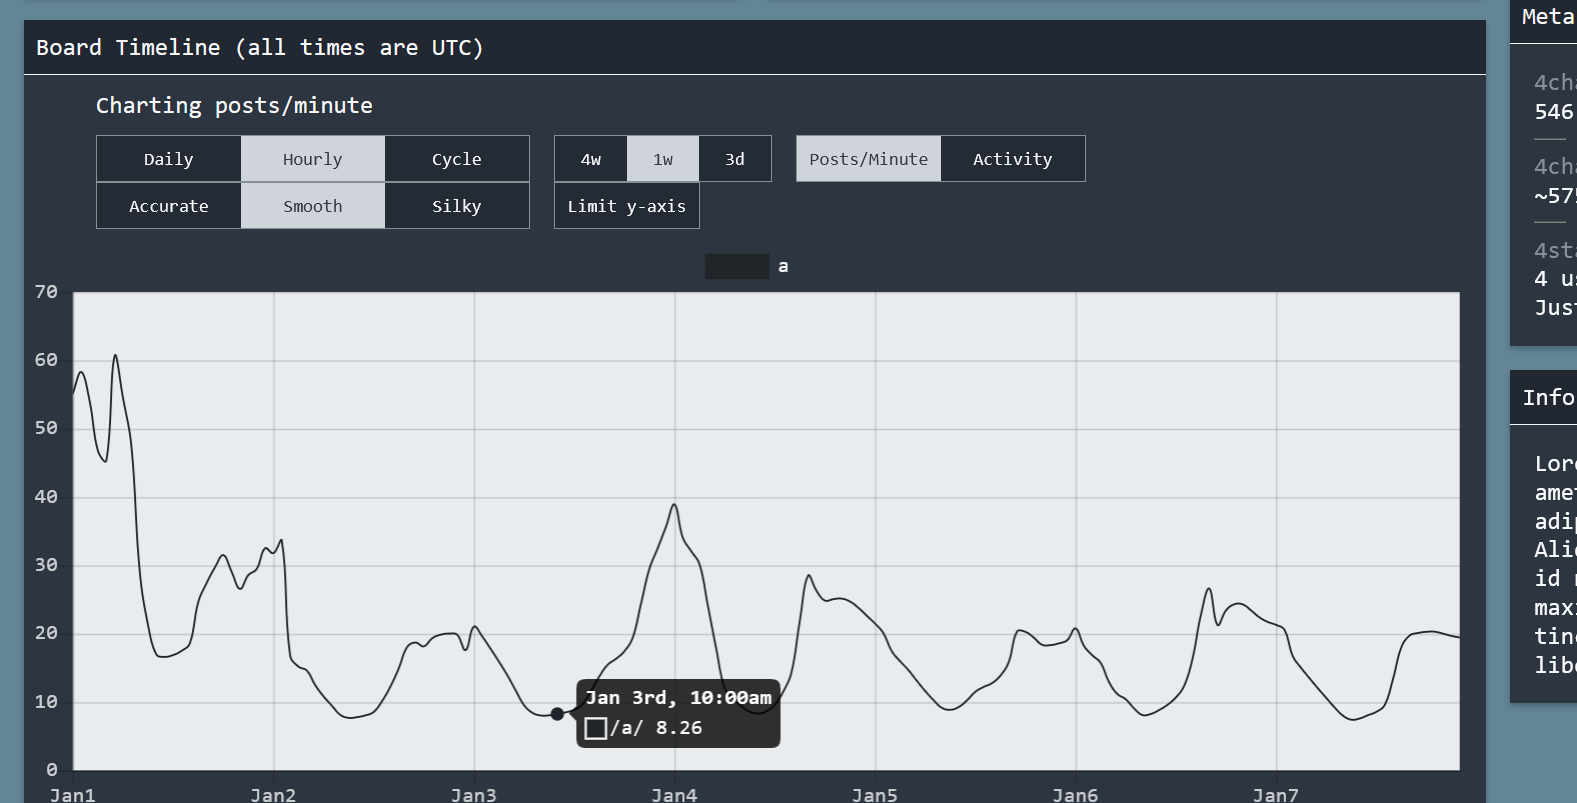Set time range to 1w
1577x803 pixels.
pyautogui.click(x=663, y=159)
